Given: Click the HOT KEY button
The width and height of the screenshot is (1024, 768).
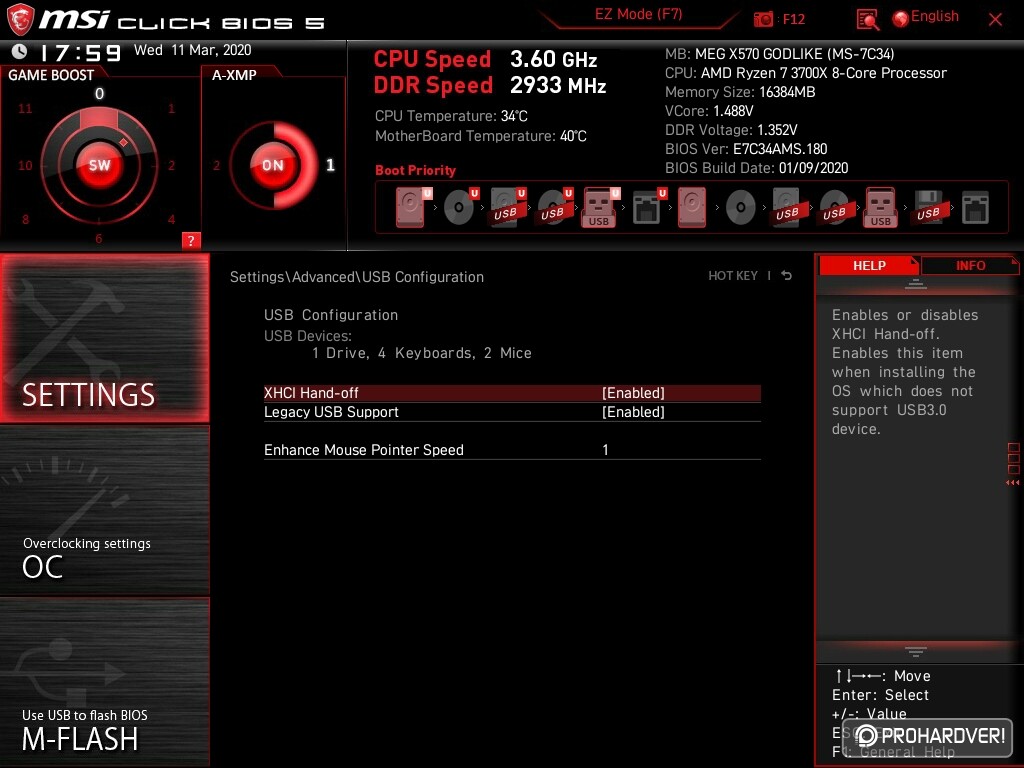Looking at the screenshot, I should (x=733, y=276).
